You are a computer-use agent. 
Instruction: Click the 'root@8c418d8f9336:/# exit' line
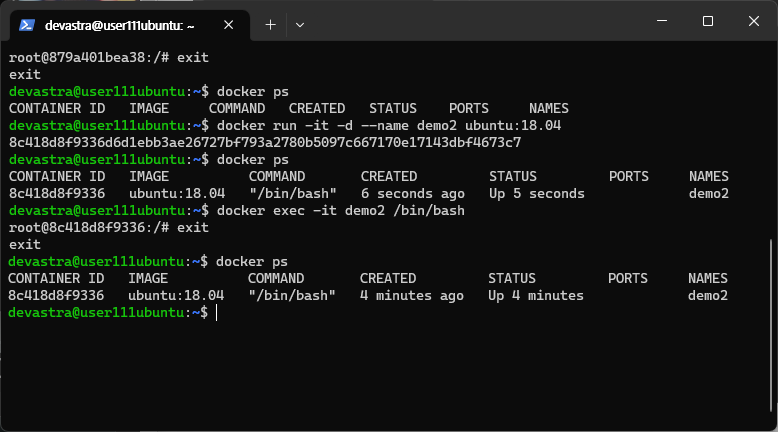[x=109, y=228]
